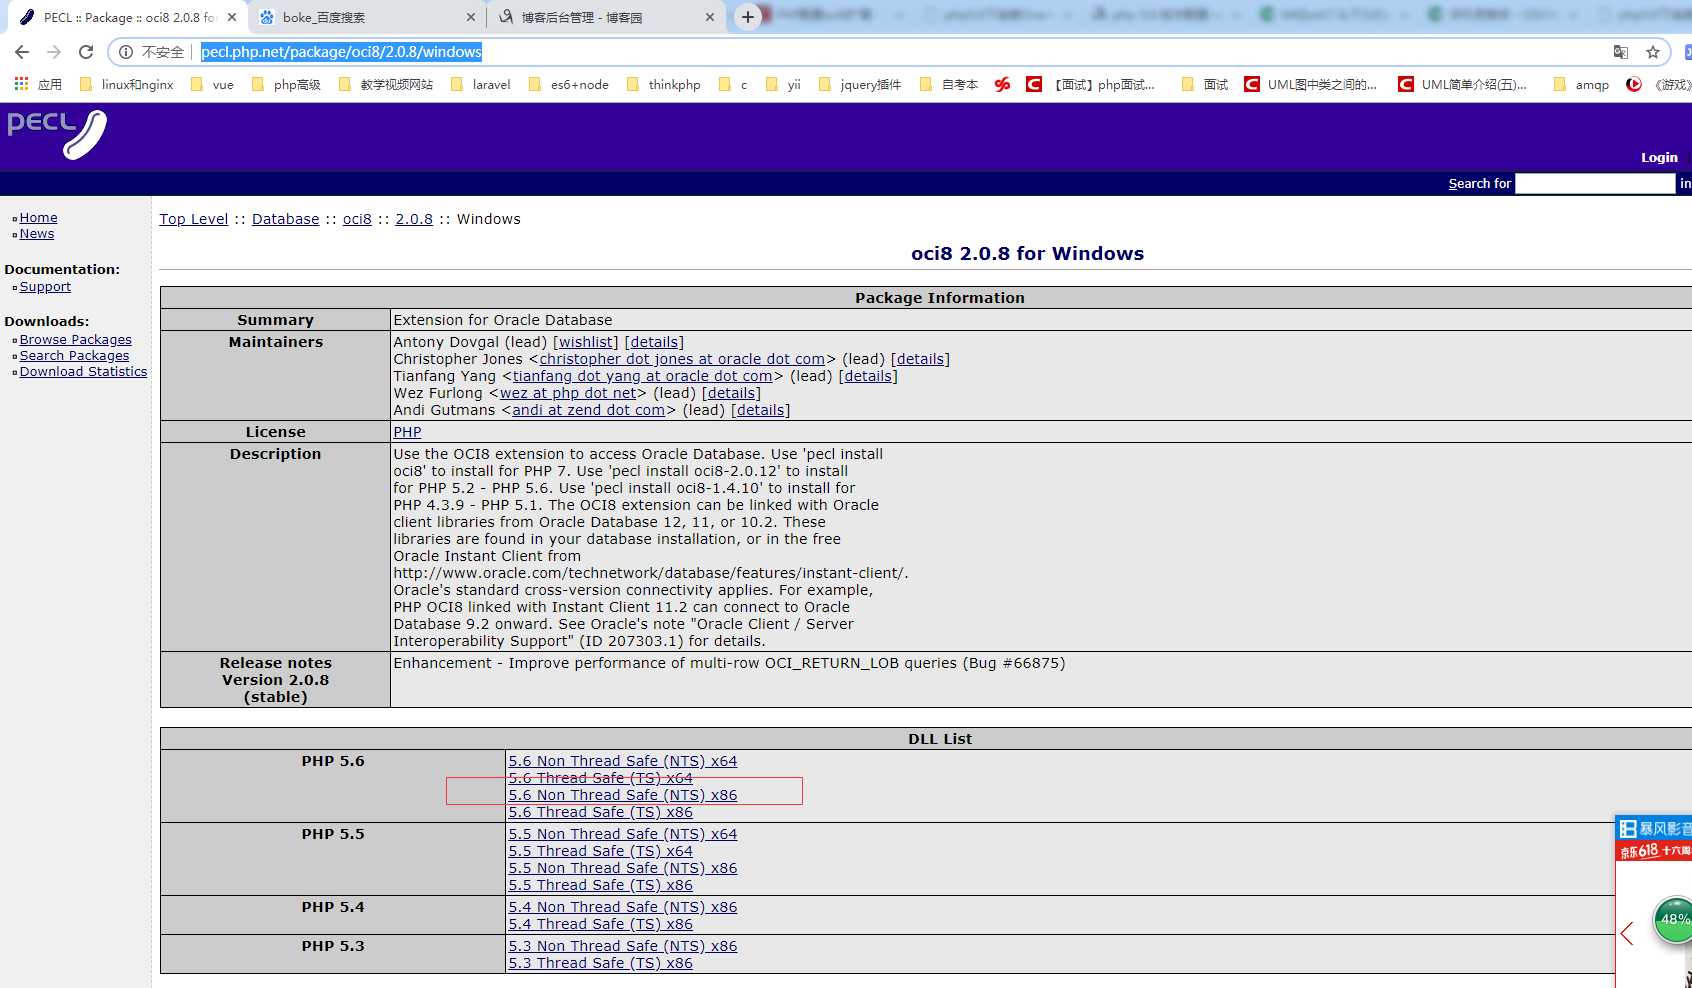1692x988 pixels.
Task: Click 2.0.8 breadcrumb link
Action: (414, 219)
